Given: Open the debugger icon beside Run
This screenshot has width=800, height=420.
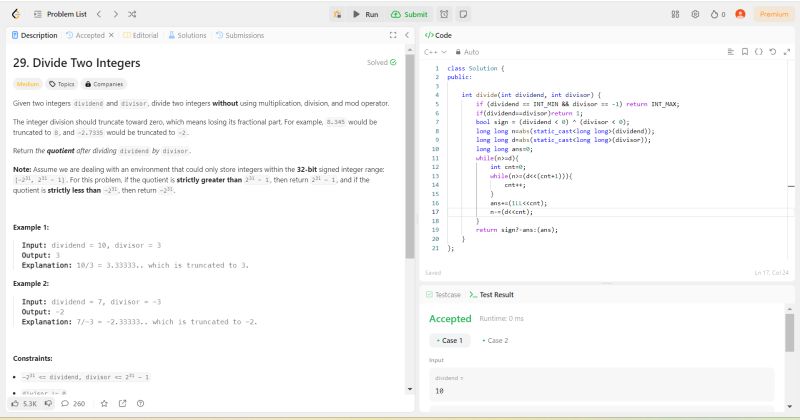Looking at the screenshot, I should pyautogui.click(x=337, y=14).
